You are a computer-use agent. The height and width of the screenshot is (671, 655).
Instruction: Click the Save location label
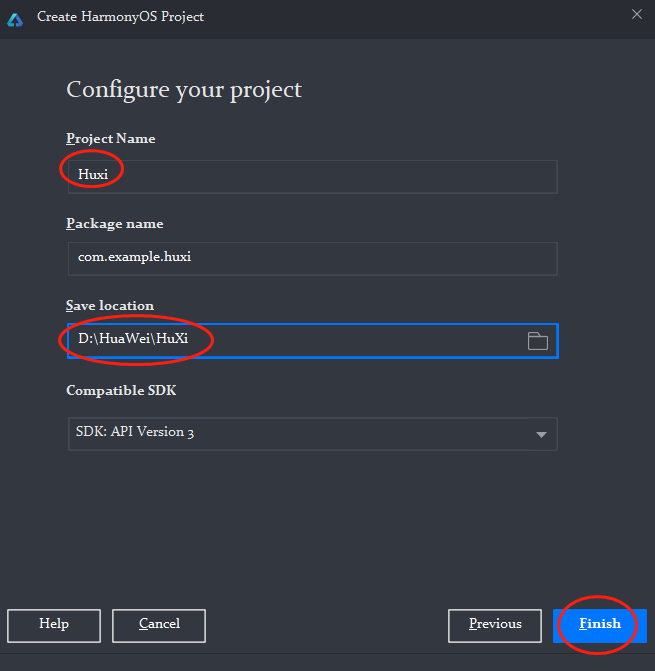tap(110, 306)
